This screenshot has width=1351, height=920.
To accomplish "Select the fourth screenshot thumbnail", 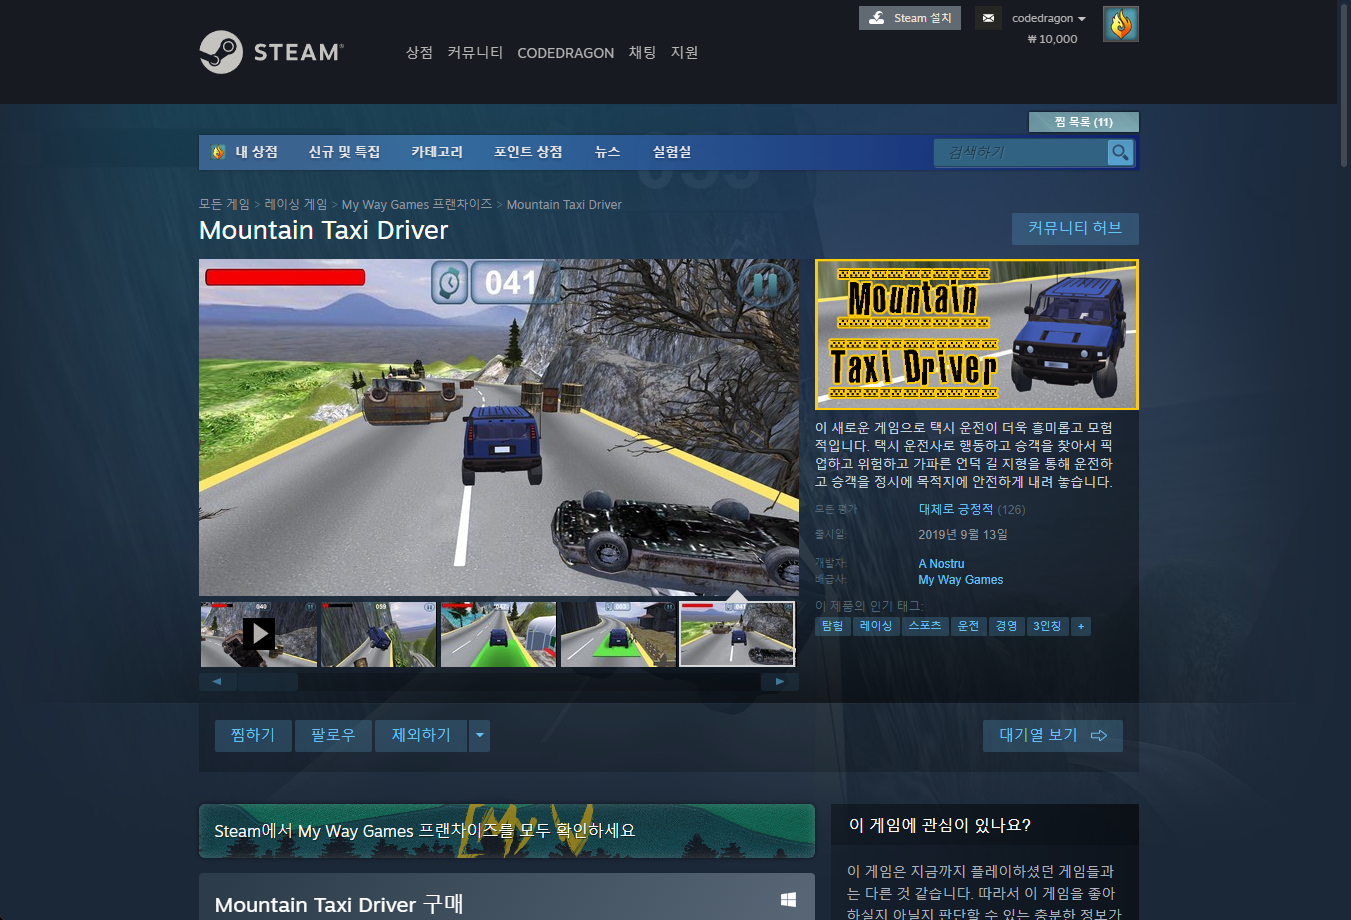I will (x=619, y=634).
